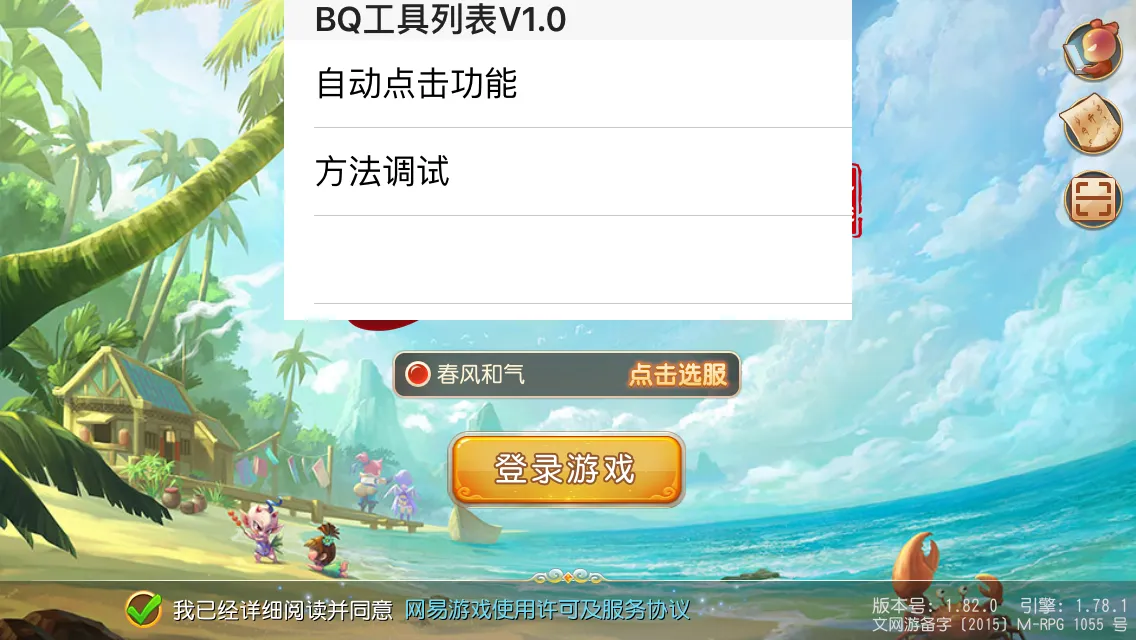Open server selector showing 春风和气
Image resolution: width=1136 pixels, height=640 pixels.
coord(567,375)
